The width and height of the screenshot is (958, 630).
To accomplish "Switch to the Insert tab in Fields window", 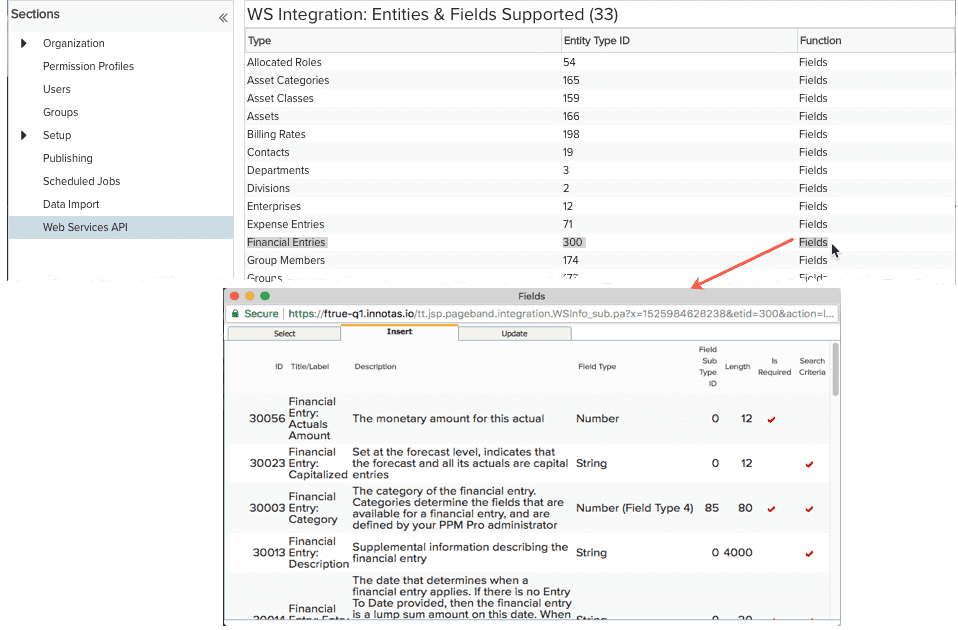I will tap(400, 332).
